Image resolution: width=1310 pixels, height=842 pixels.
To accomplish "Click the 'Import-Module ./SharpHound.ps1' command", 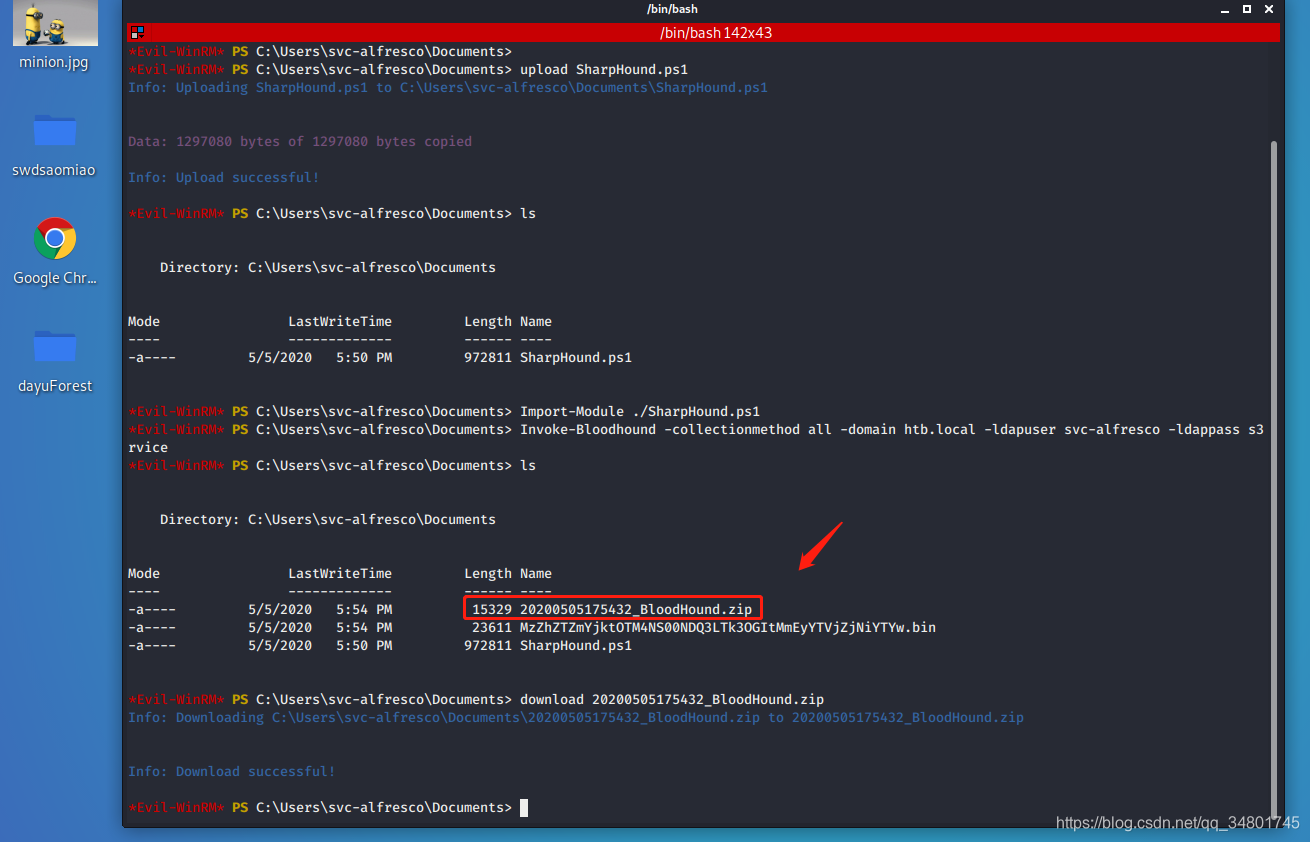I will click(640, 412).
